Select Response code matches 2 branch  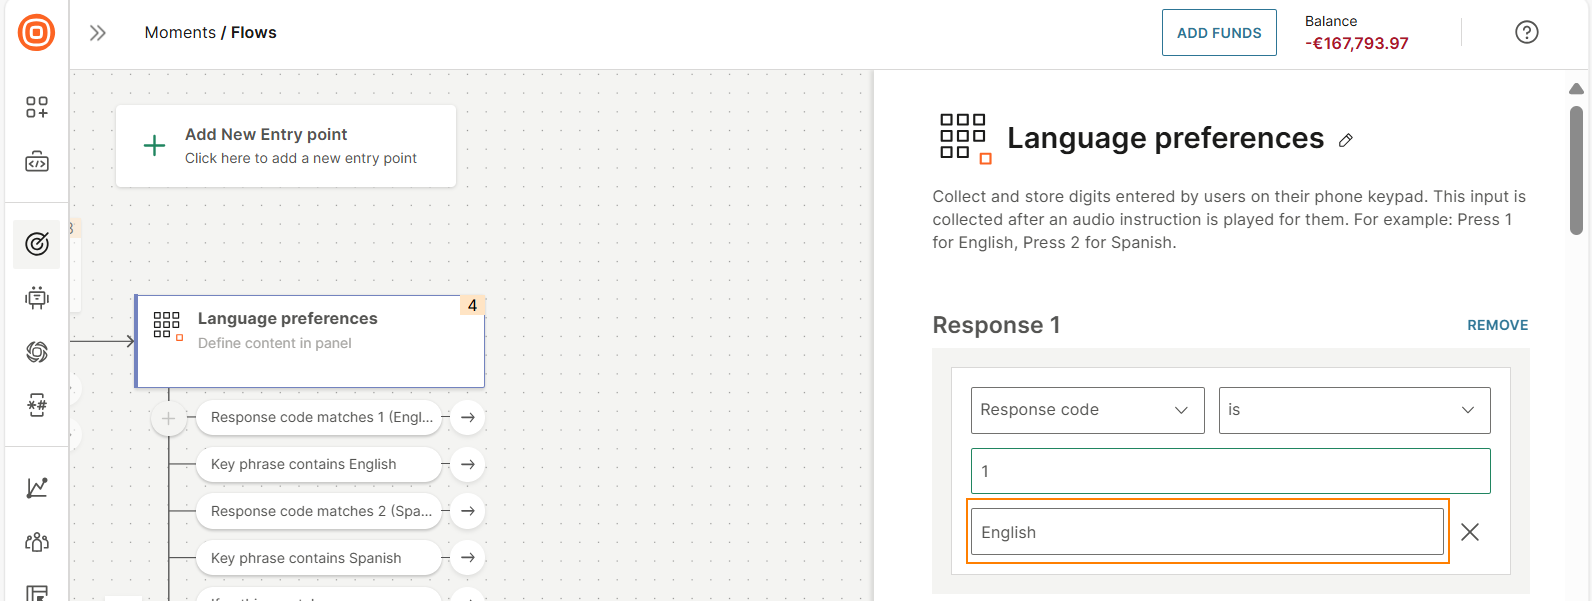tap(319, 511)
